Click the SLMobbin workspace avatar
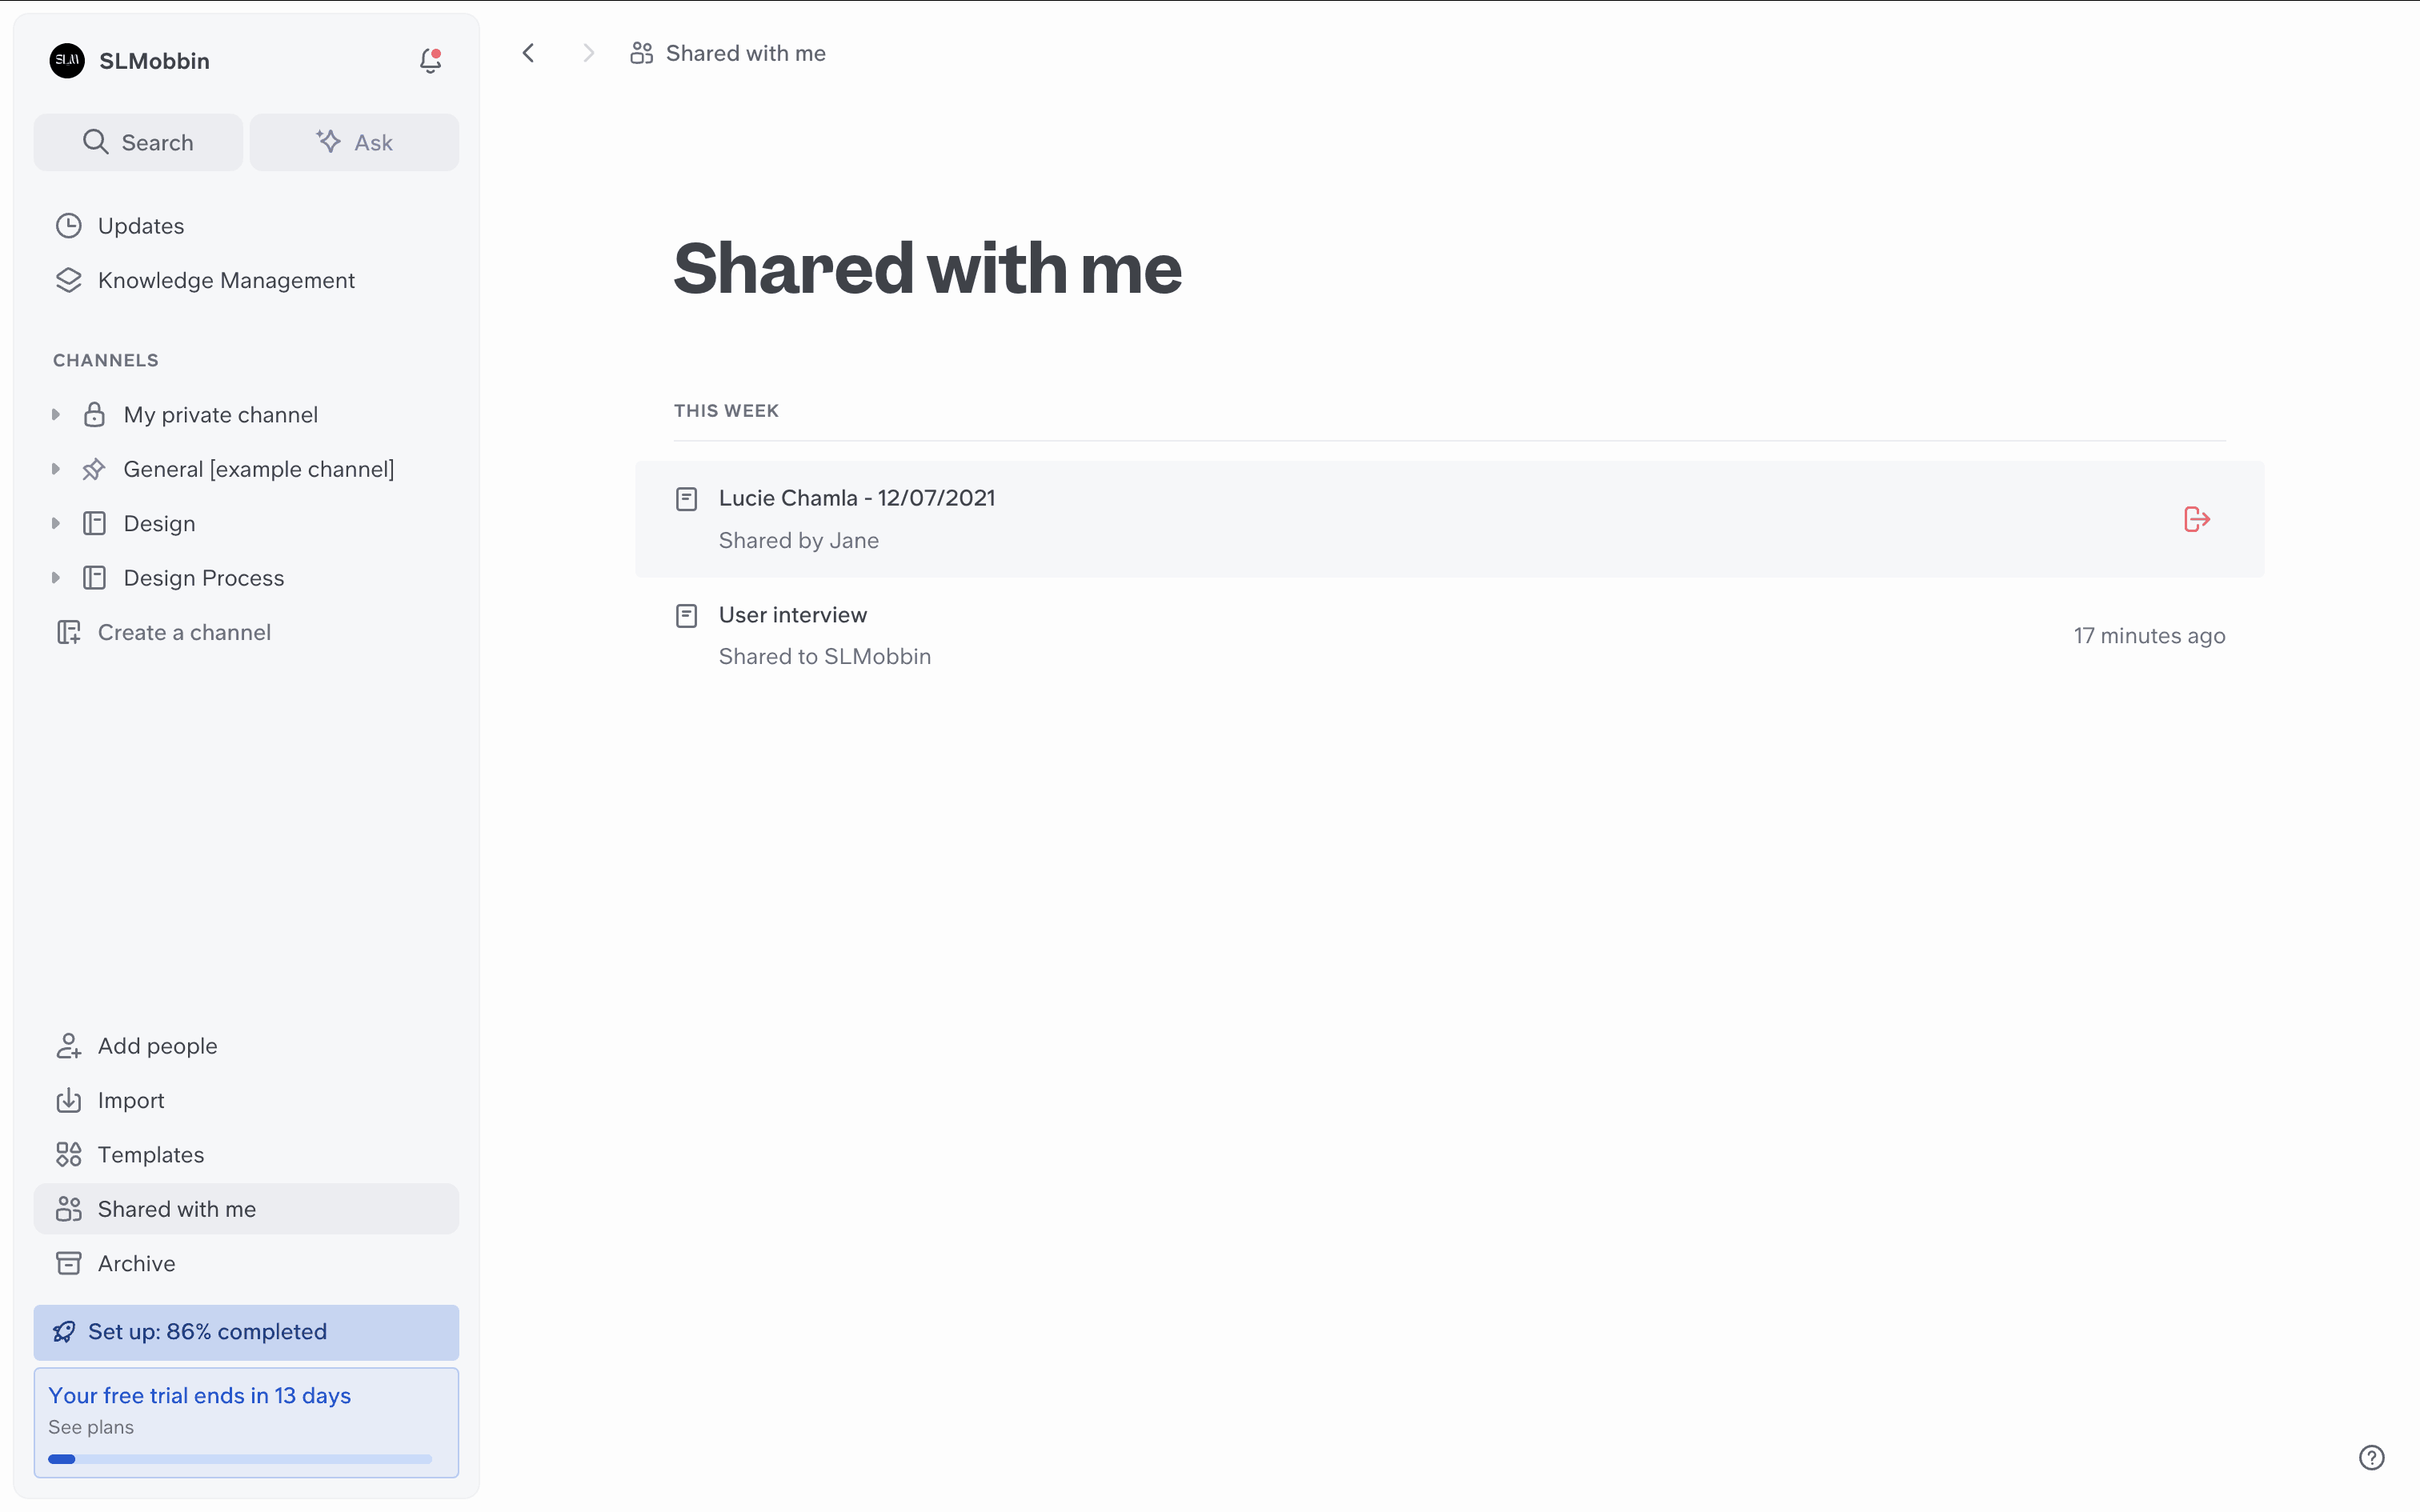The width and height of the screenshot is (2420, 1512). pos(67,61)
